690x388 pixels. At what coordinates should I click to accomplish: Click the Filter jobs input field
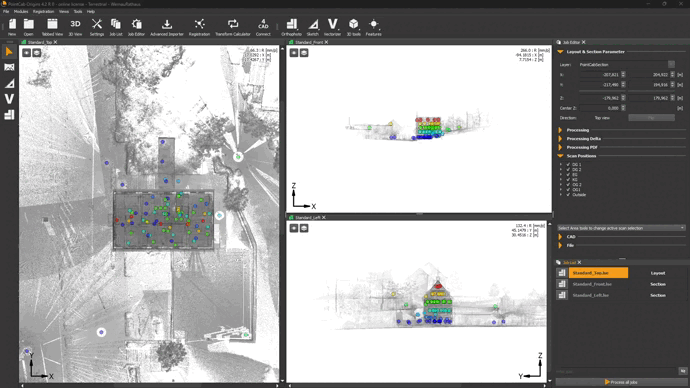coord(617,372)
